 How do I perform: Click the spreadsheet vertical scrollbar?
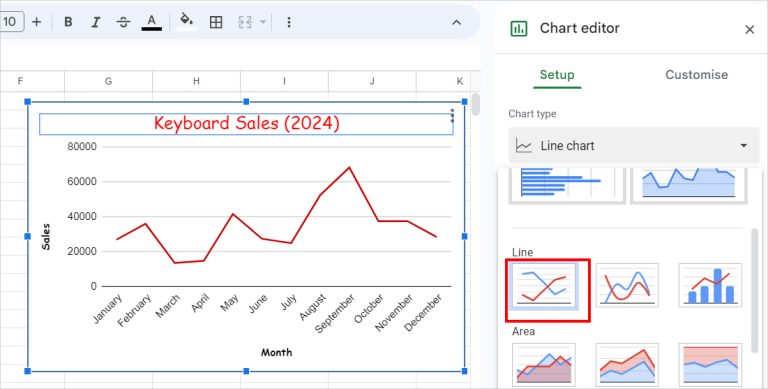point(475,104)
